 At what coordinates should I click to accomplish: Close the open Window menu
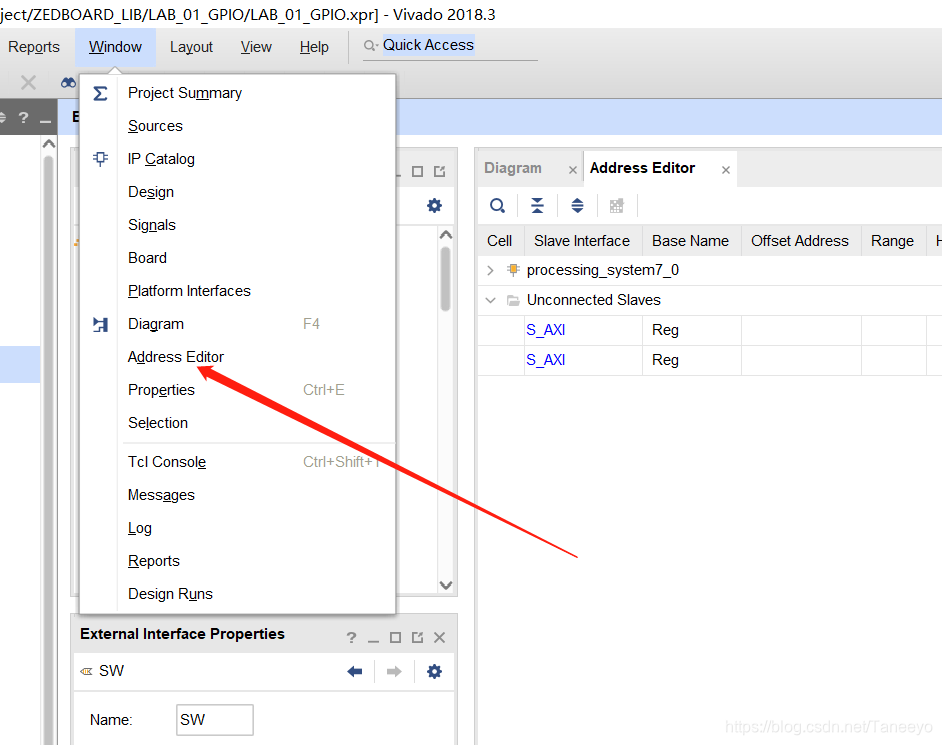click(x=115, y=47)
